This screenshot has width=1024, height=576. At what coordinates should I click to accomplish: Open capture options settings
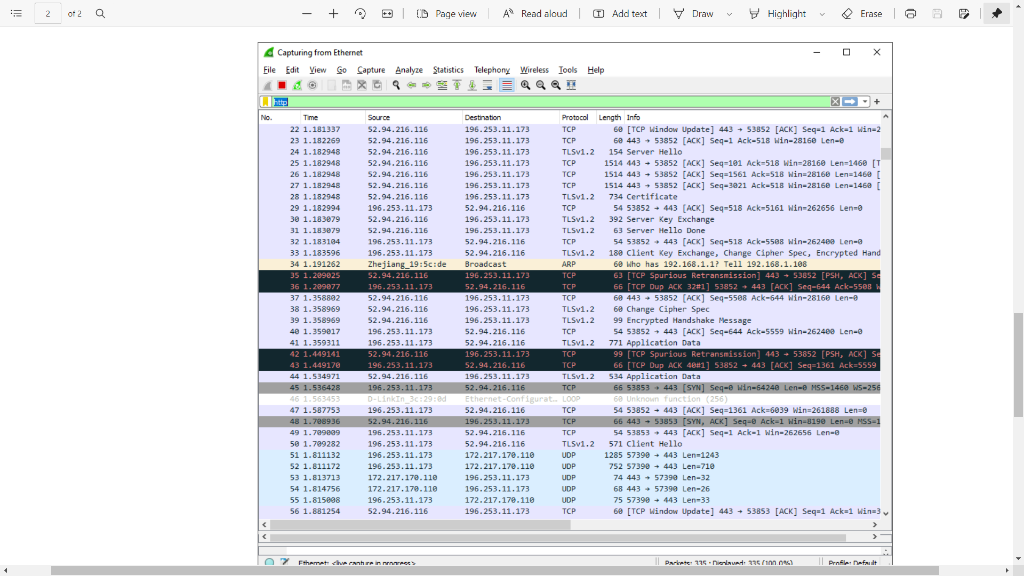312,85
